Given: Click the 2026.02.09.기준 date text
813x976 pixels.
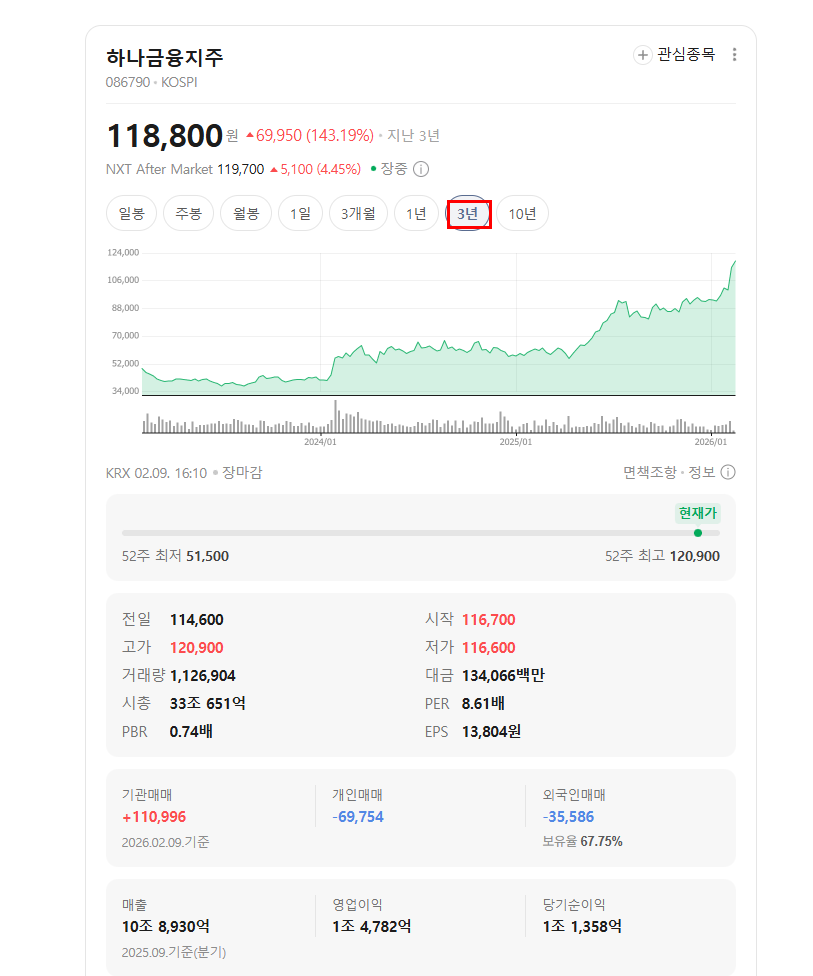Looking at the screenshot, I should pos(166,842).
